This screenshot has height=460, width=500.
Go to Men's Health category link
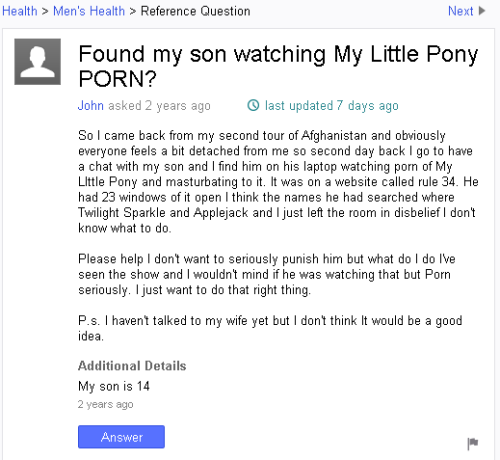coord(89,11)
